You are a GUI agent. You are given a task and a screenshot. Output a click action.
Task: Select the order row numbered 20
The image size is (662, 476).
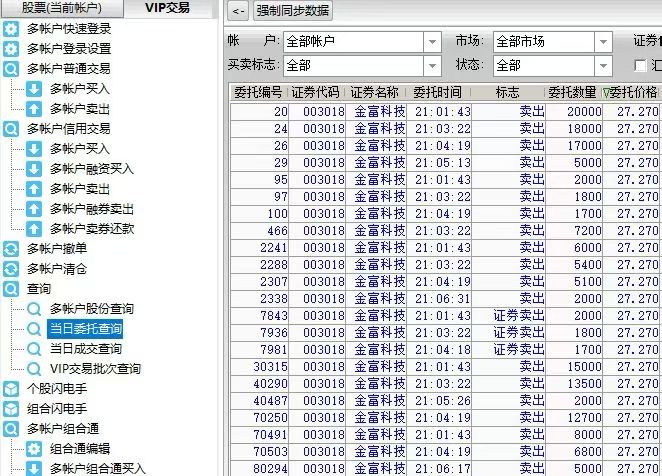[x=446, y=112]
